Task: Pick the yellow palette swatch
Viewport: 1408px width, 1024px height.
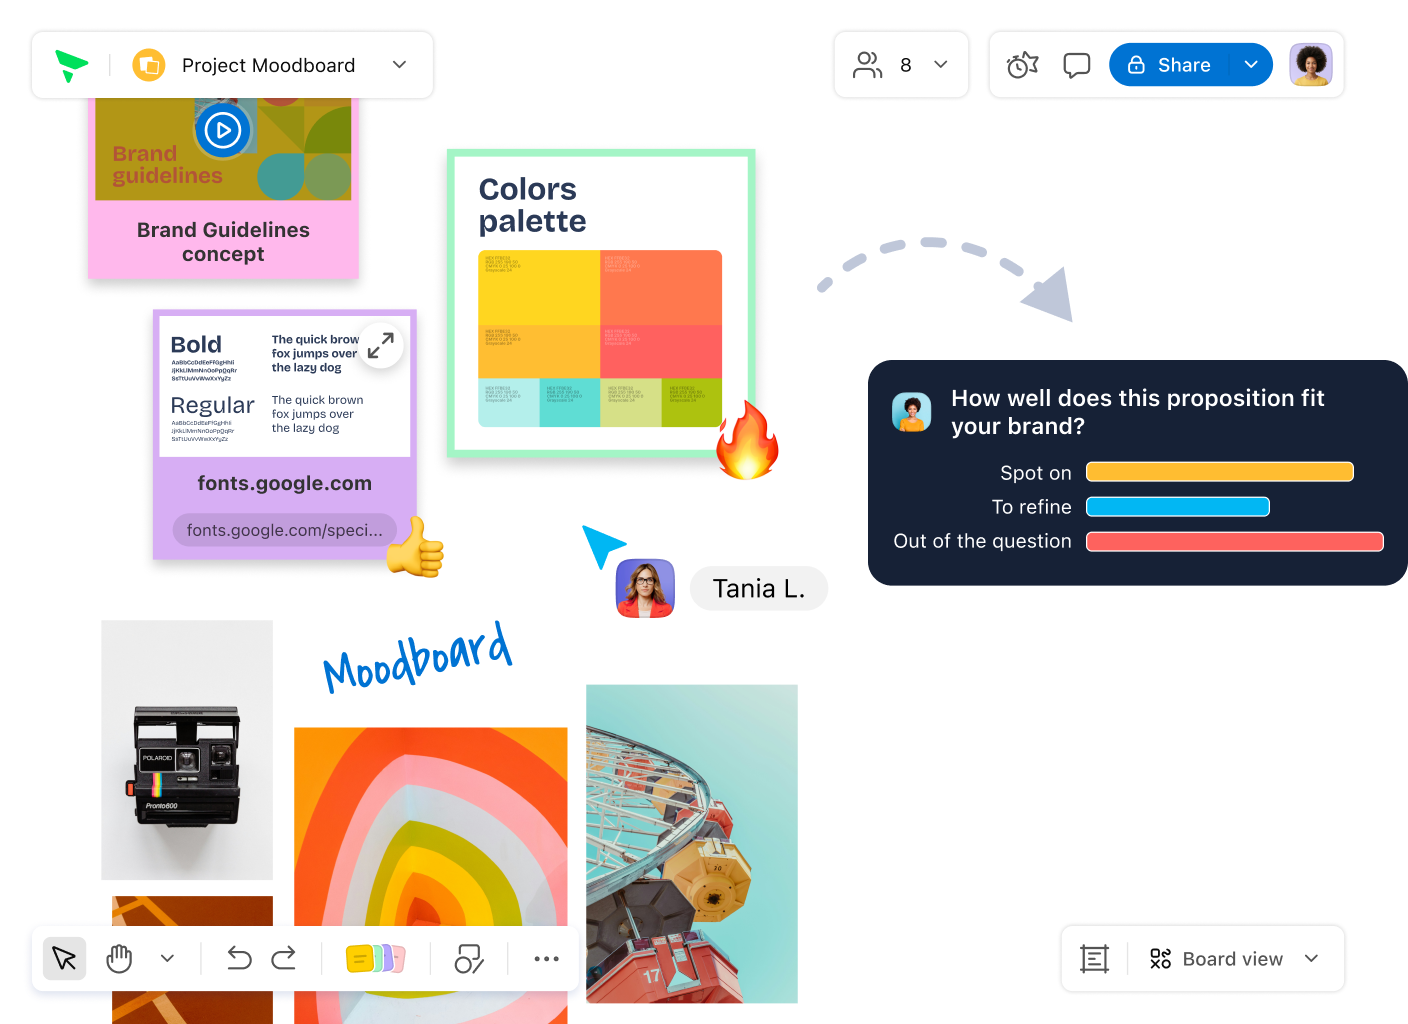Action: (x=539, y=288)
